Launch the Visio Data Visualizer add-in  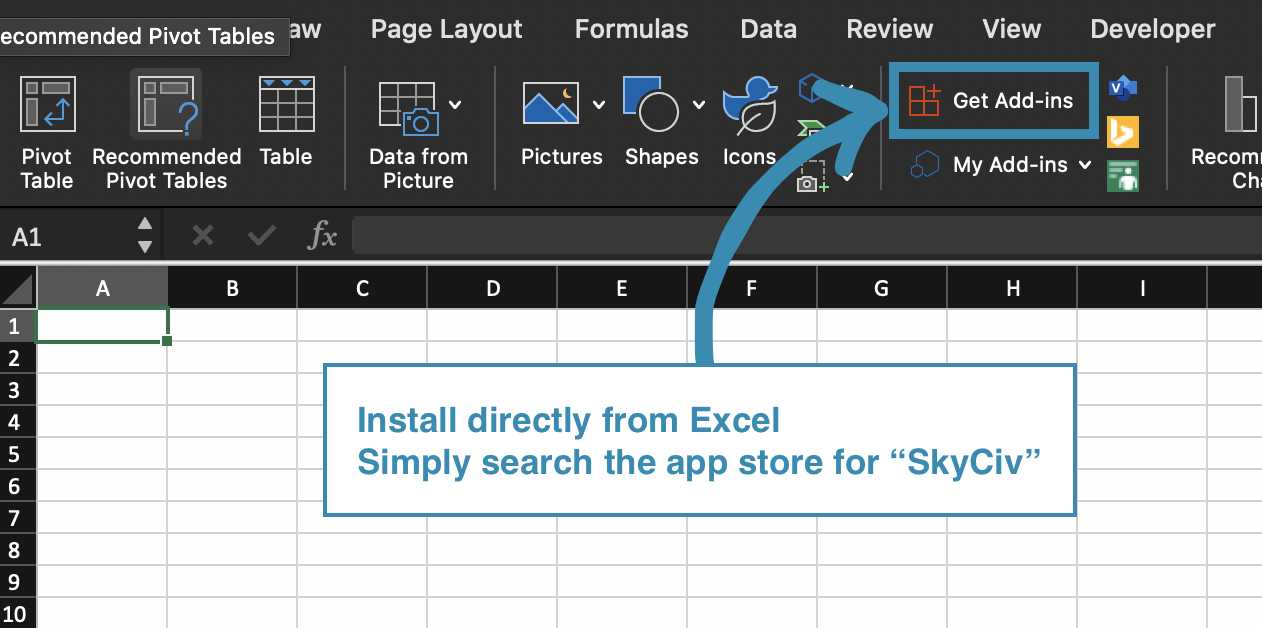[1123, 89]
